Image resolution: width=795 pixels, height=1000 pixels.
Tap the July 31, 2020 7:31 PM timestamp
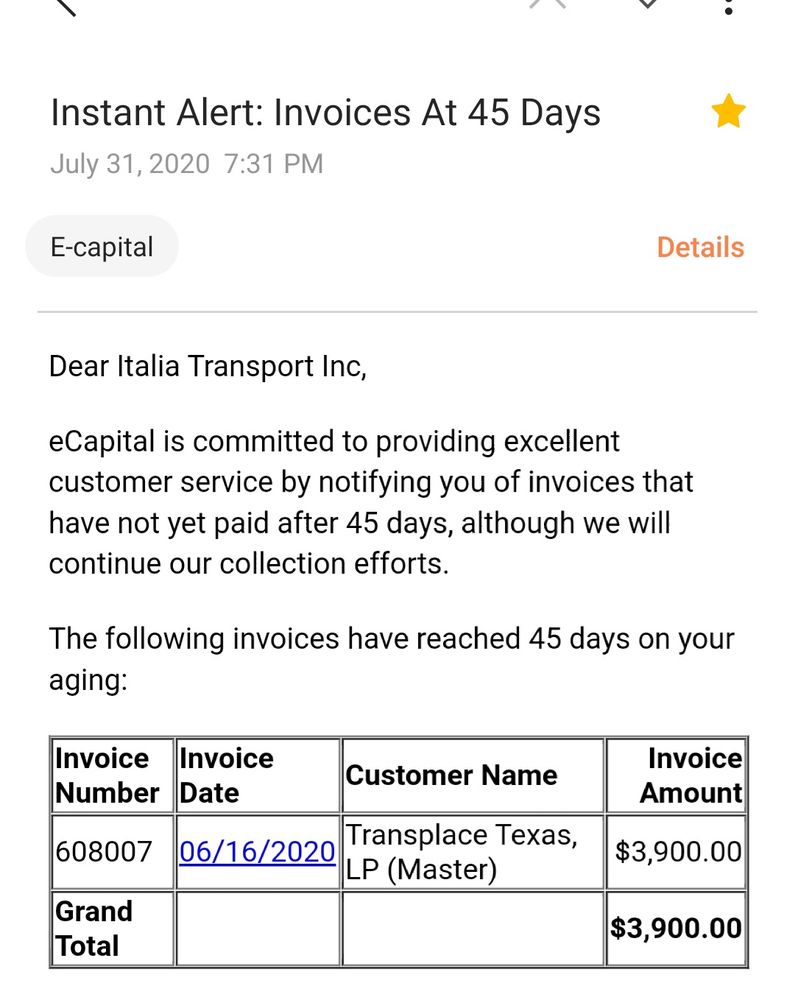[x=187, y=164]
